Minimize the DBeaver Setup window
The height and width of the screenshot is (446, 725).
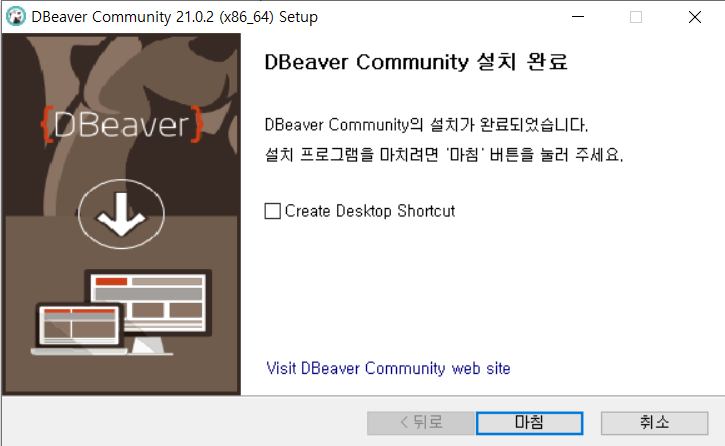point(578,17)
